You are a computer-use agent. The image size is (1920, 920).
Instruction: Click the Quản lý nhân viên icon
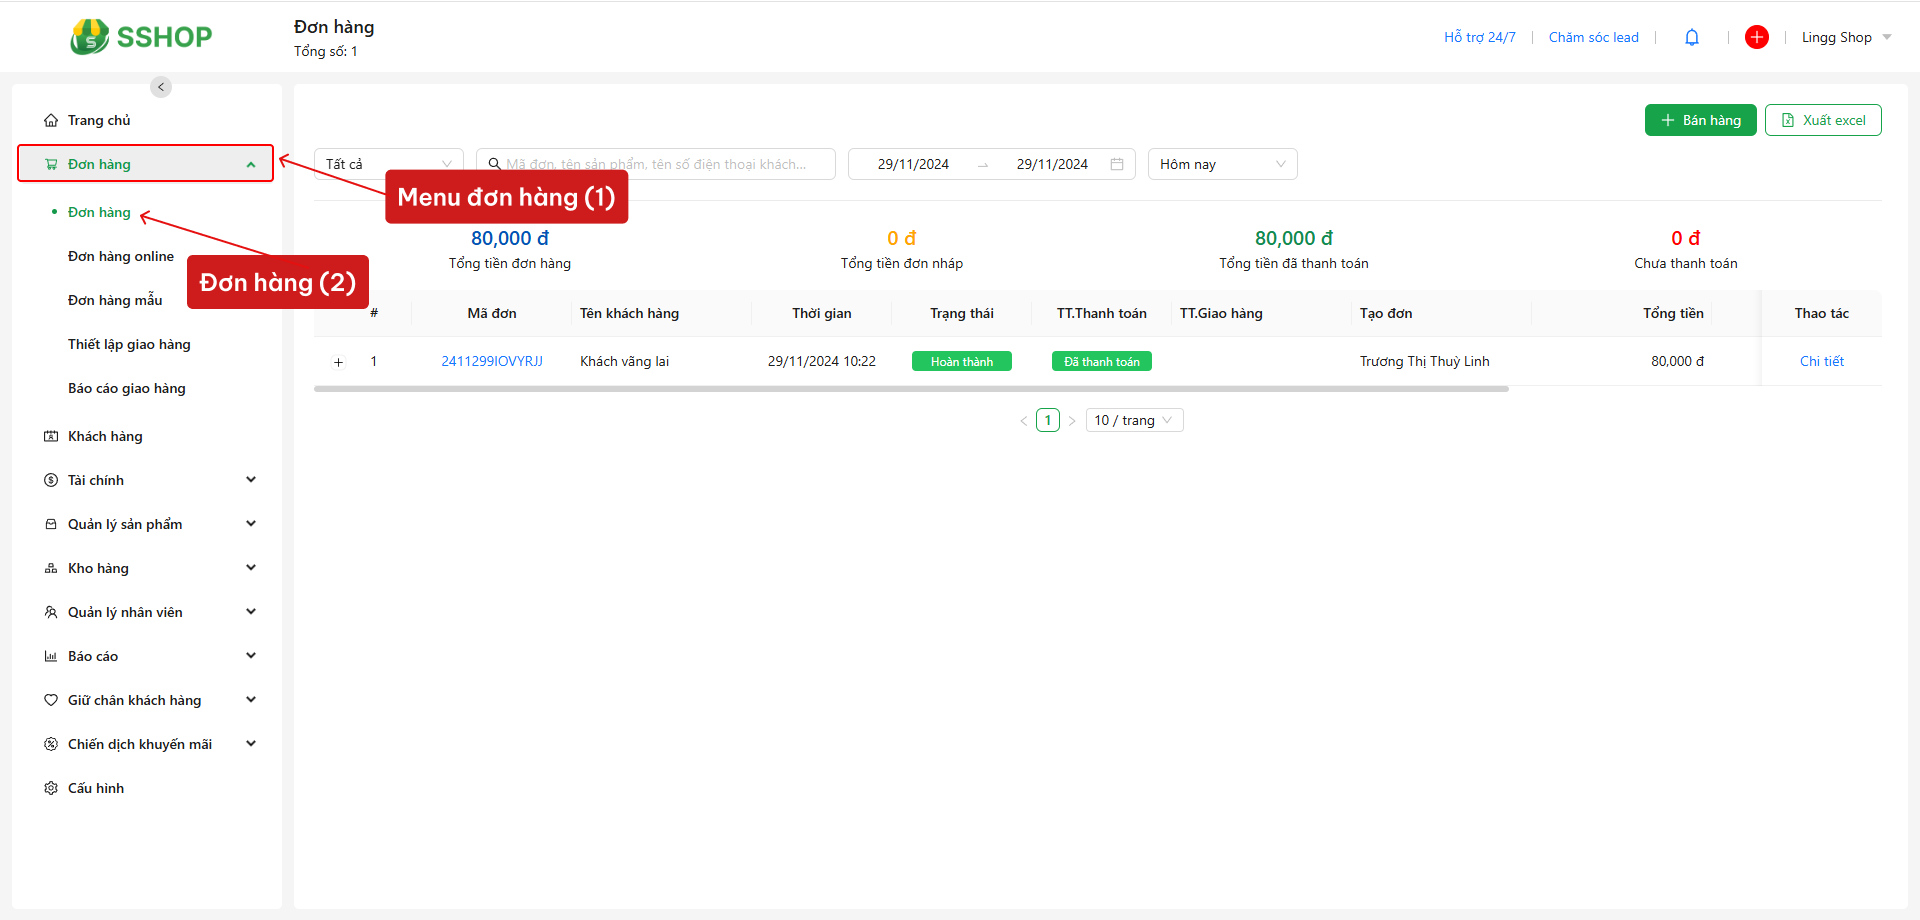51,612
